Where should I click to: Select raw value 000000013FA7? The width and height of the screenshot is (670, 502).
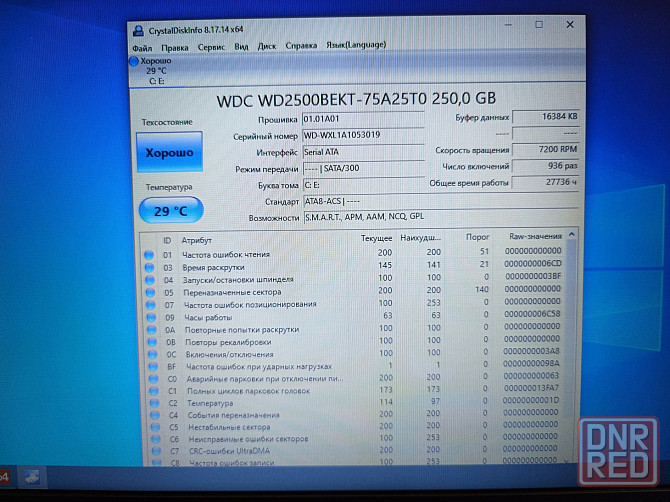click(531, 388)
